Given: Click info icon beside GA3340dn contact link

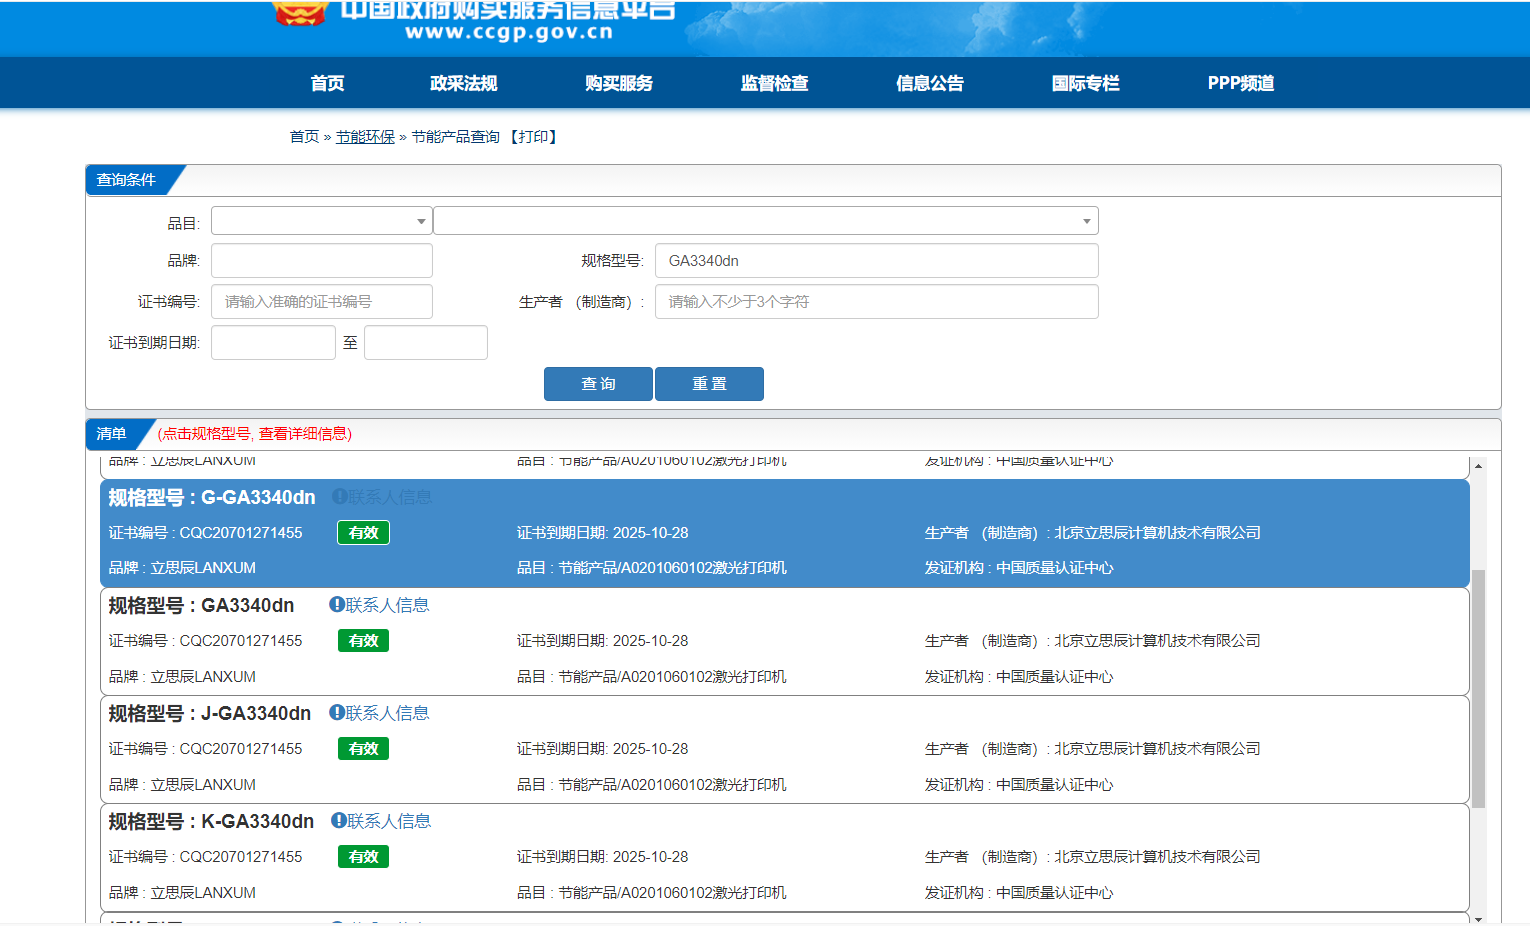Looking at the screenshot, I should click(337, 605).
